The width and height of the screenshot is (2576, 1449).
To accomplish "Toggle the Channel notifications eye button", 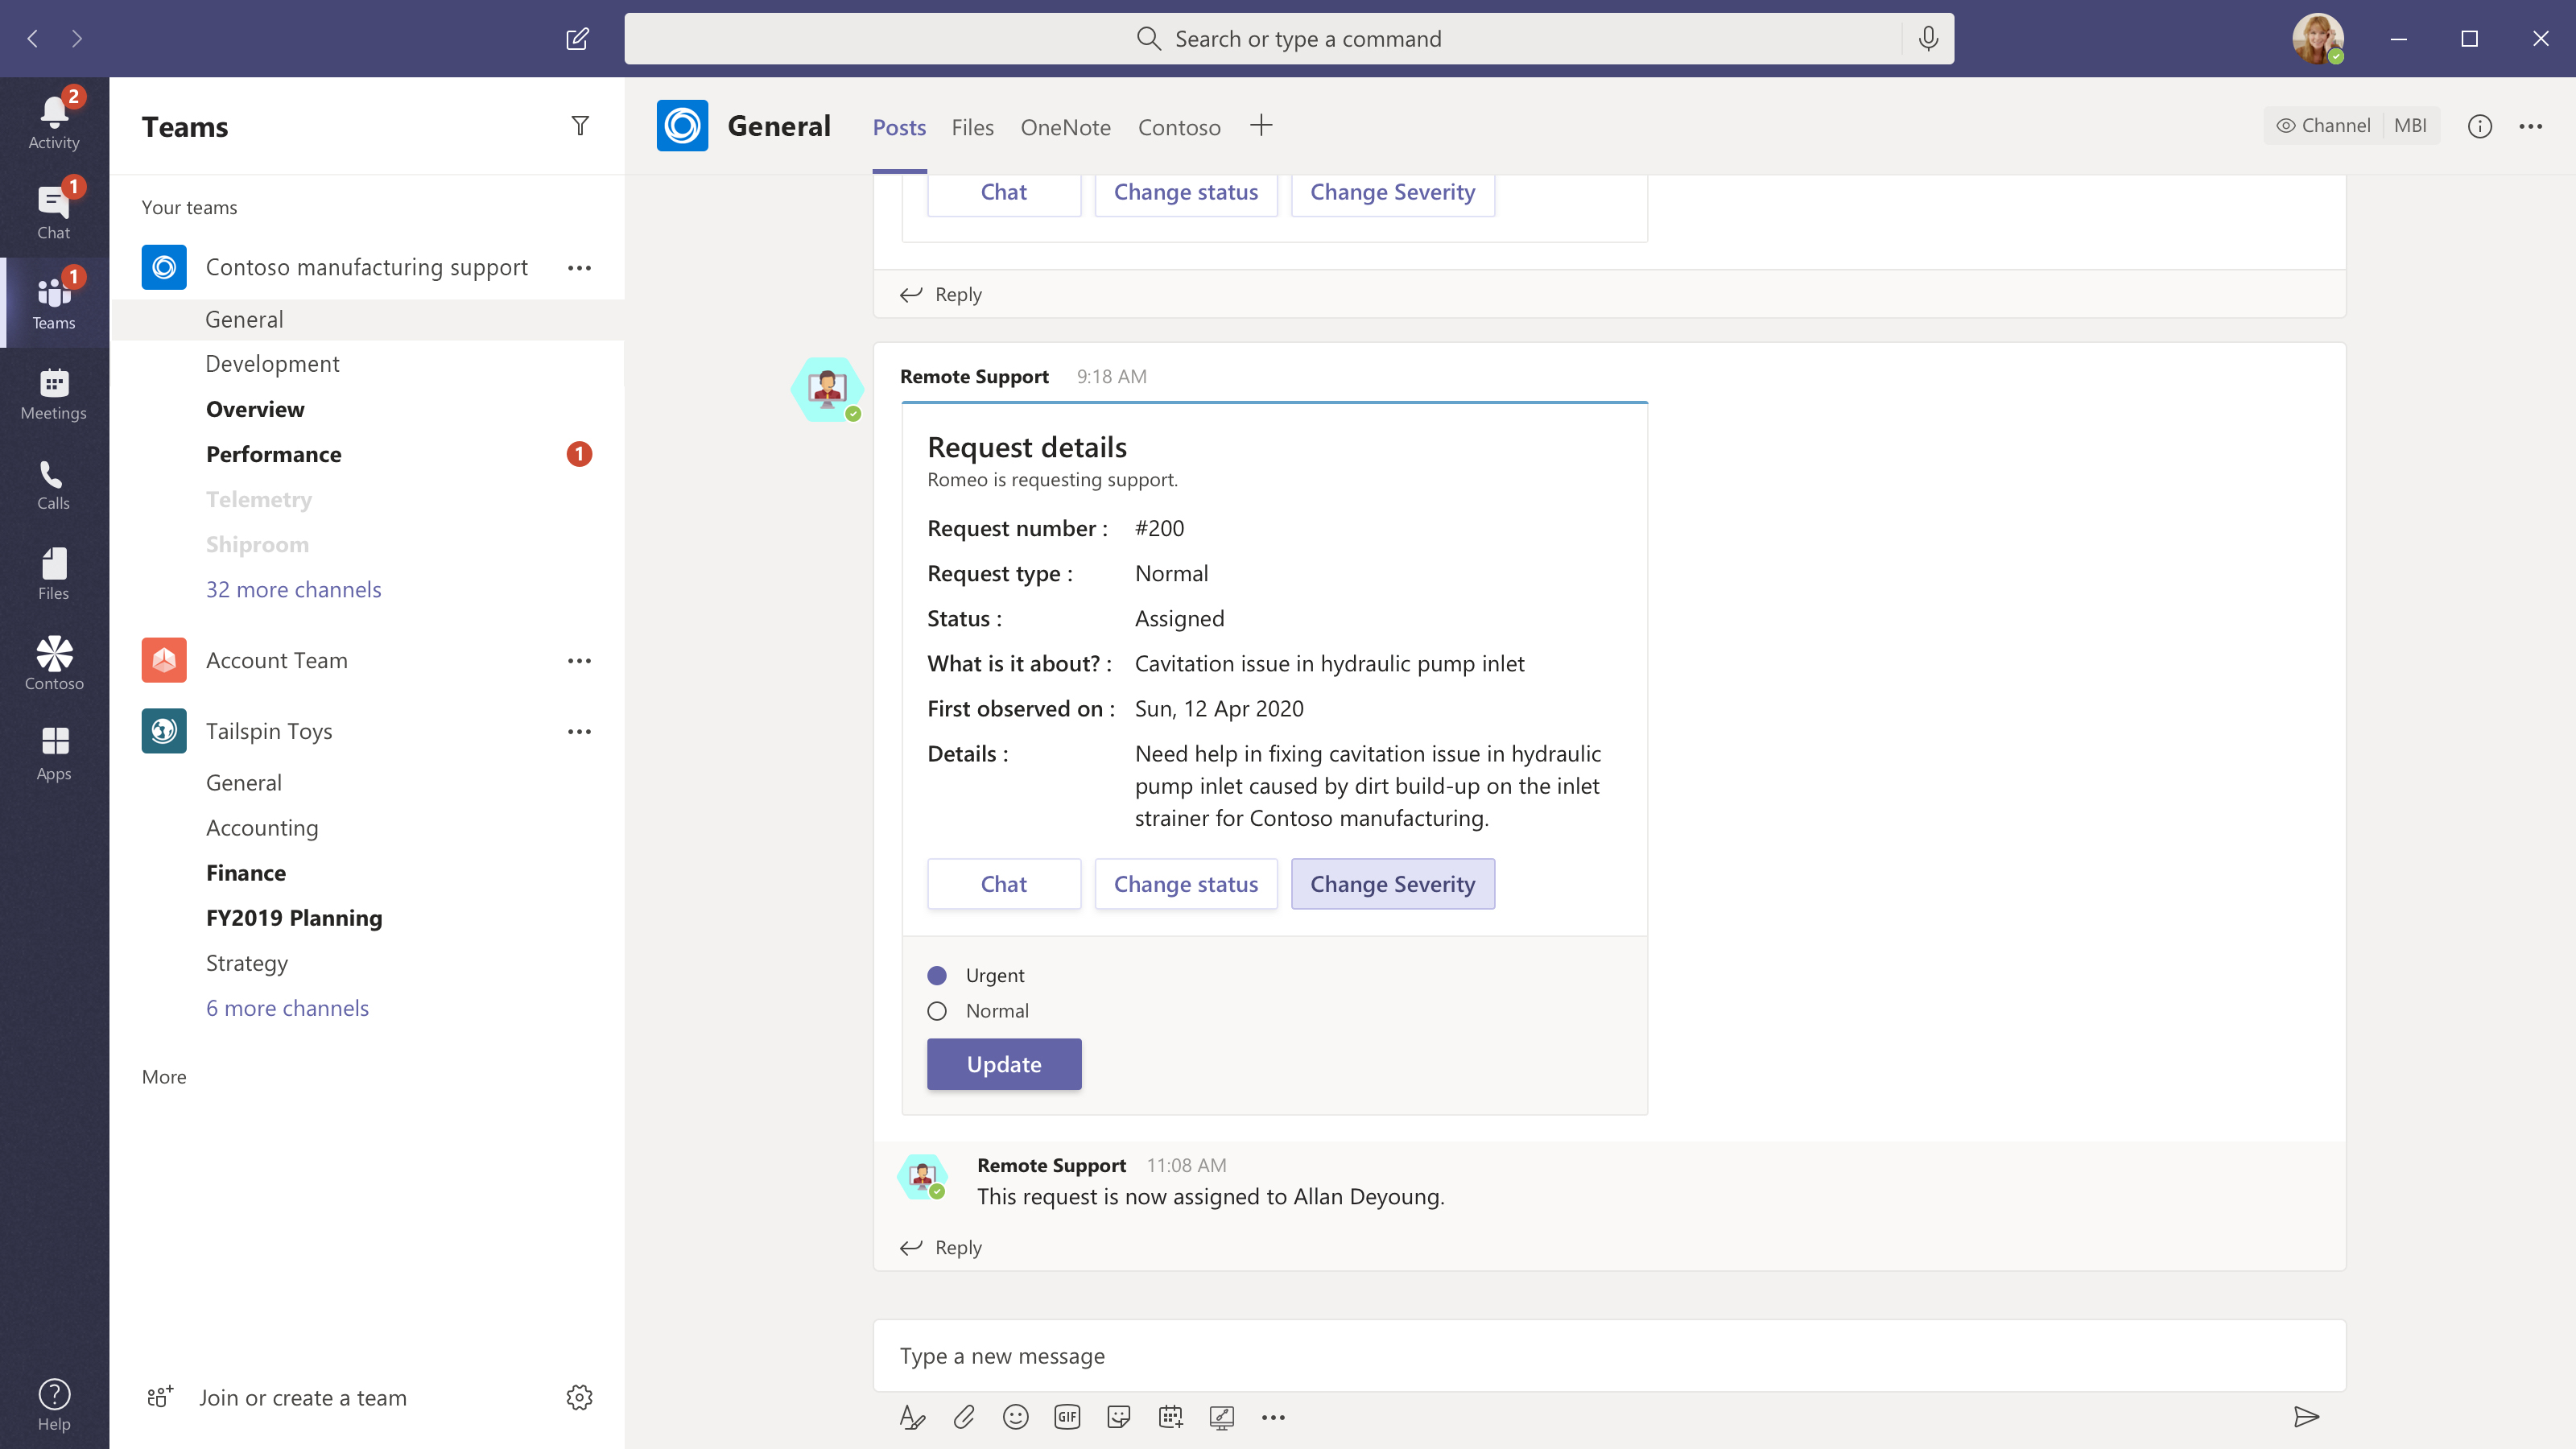I will [2322, 126].
